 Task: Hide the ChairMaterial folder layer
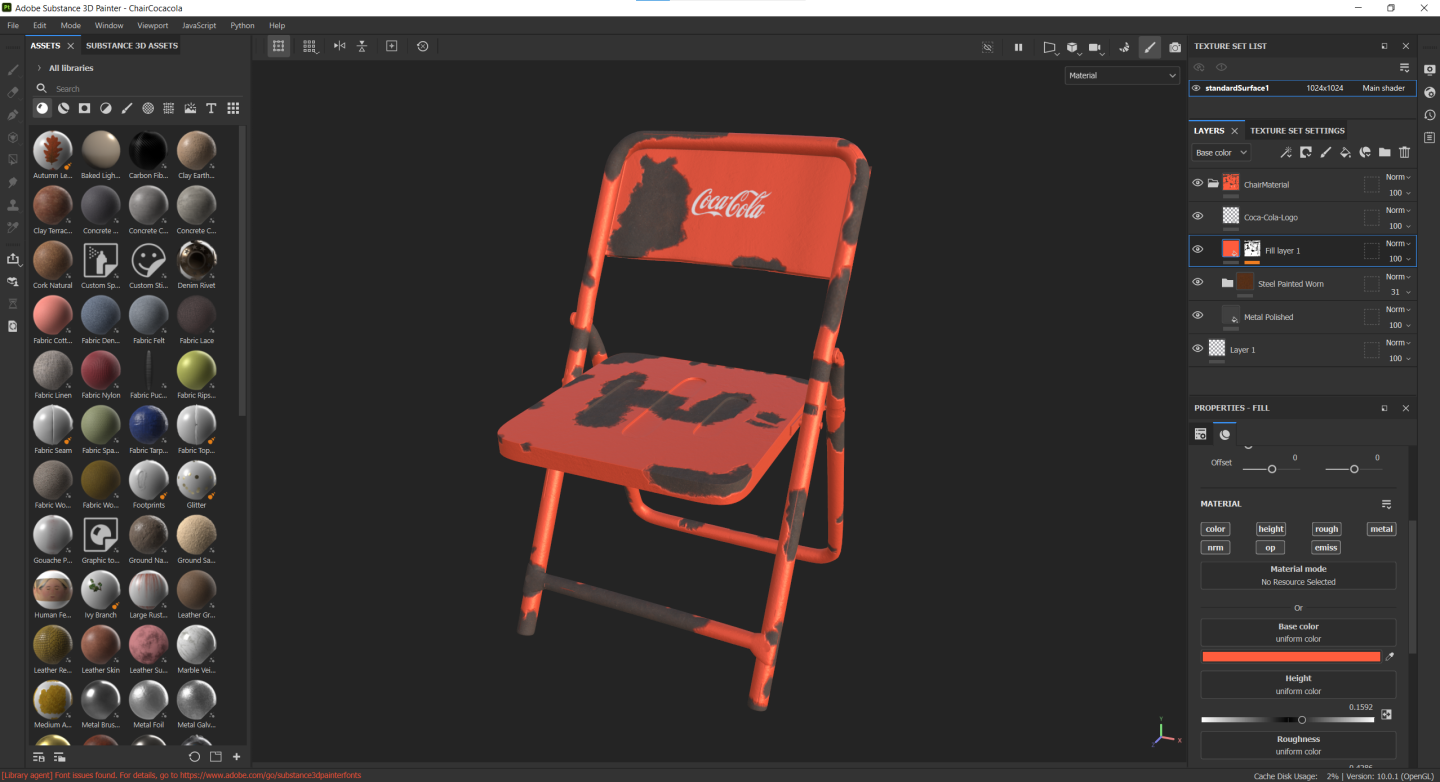click(x=1197, y=183)
